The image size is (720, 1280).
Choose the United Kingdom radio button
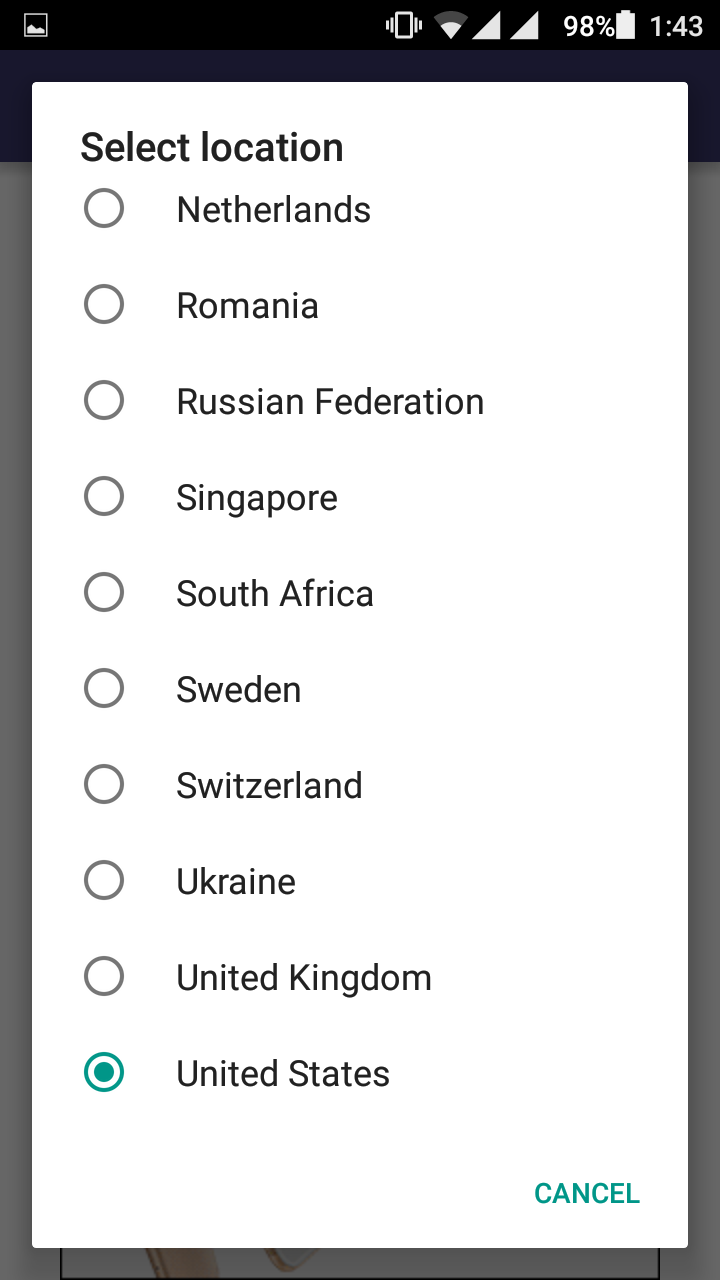click(x=104, y=977)
